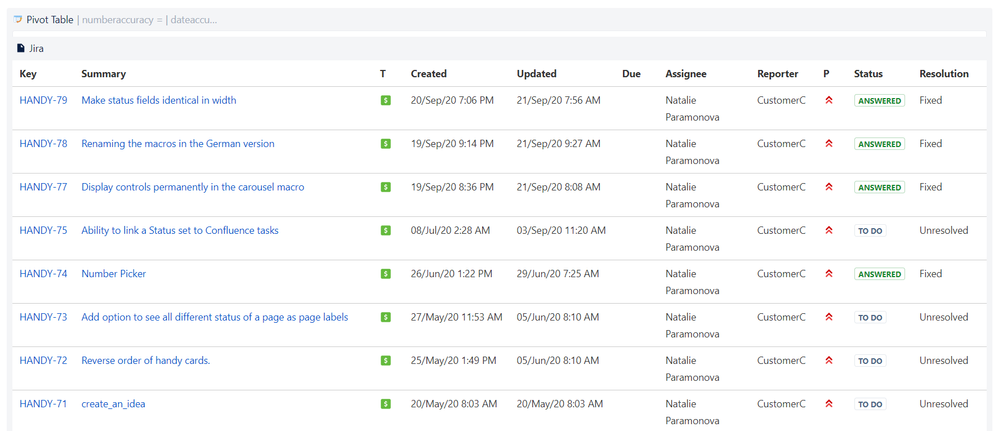This screenshot has width=998, height=431.
Task: Click the issue type icon for HANDY-79
Action: (x=385, y=101)
